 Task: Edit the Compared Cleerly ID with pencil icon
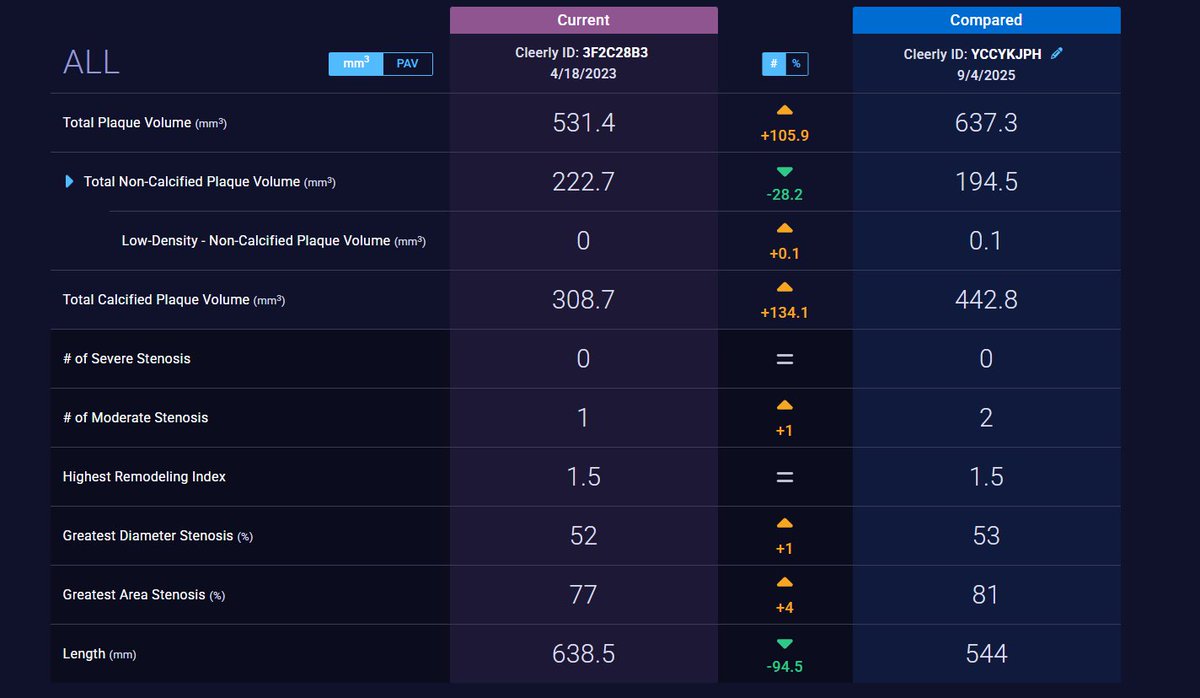[x=1057, y=54]
